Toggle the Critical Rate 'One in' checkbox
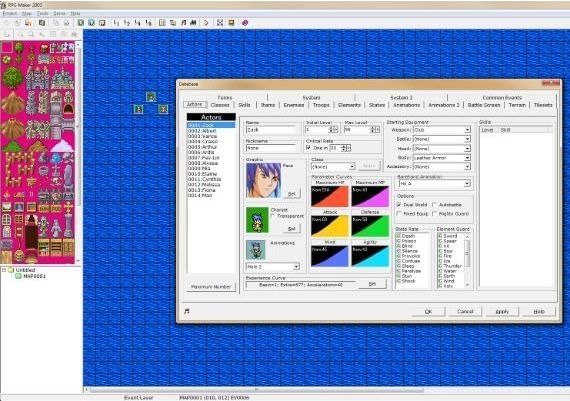The image size is (570, 401). (309, 148)
